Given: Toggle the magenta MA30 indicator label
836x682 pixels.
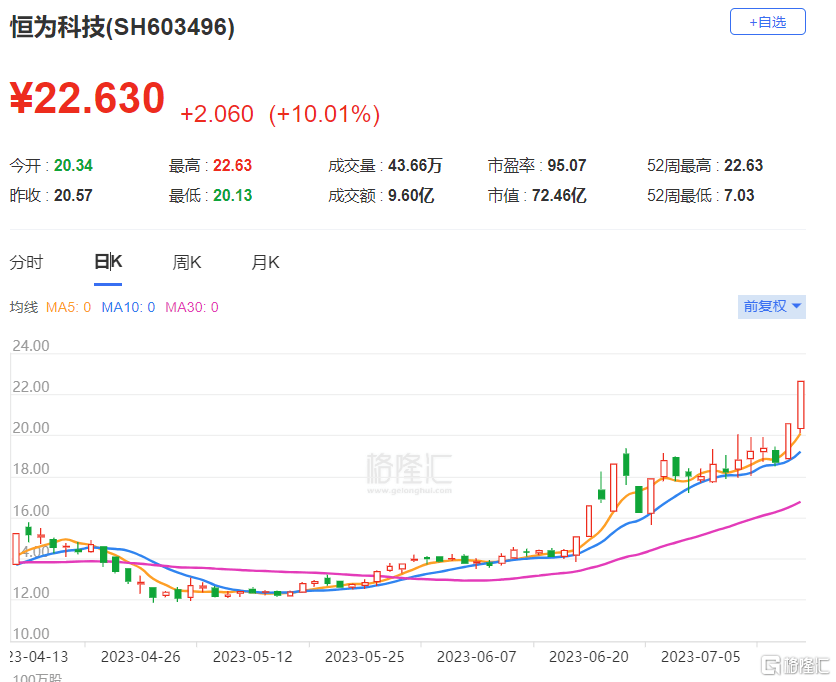Looking at the screenshot, I should point(191,307).
